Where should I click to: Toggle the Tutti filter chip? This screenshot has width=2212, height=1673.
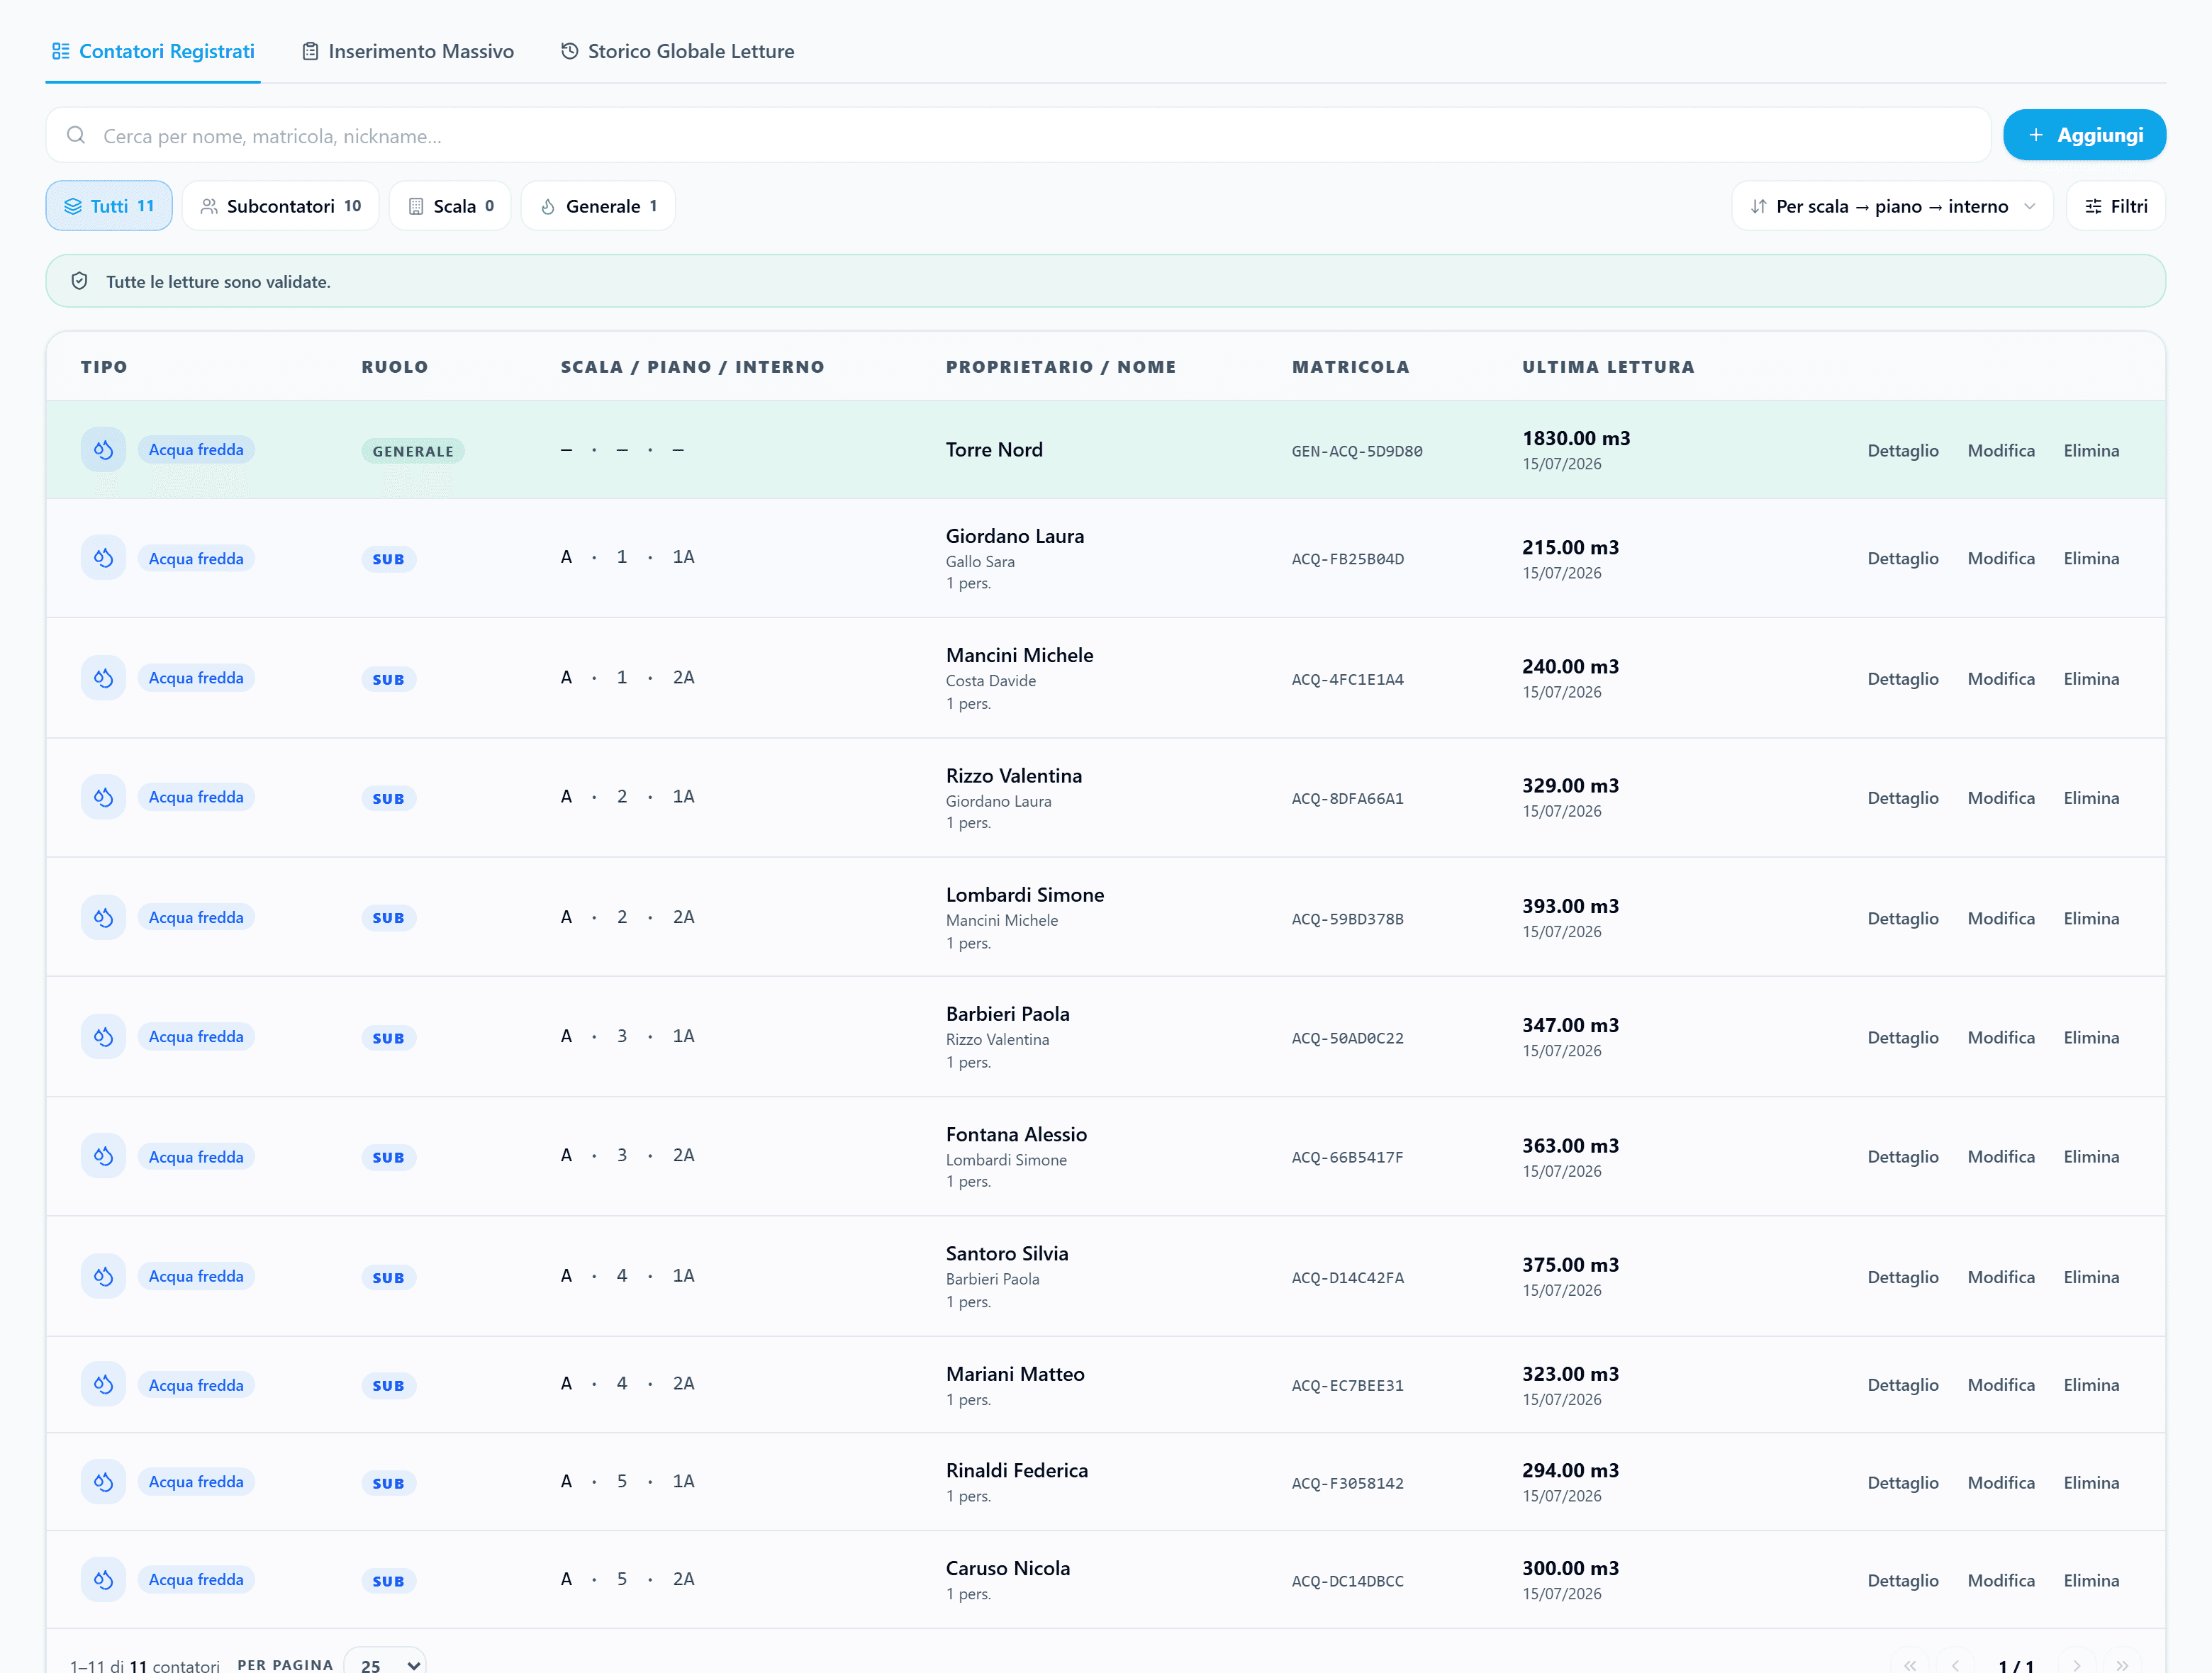coord(109,206)
